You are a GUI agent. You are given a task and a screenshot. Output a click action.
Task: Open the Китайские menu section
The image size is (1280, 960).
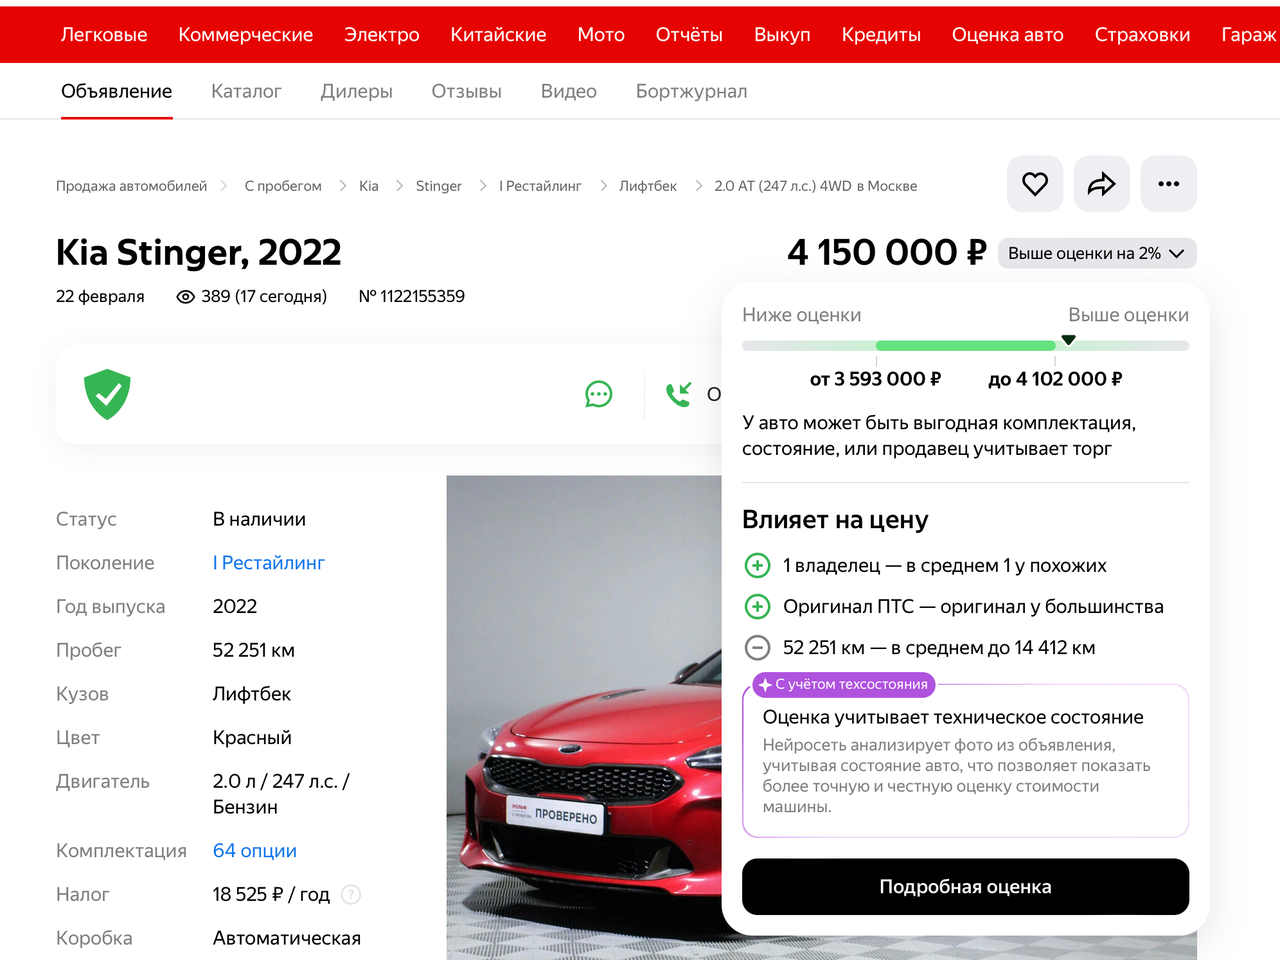(499, 35)
